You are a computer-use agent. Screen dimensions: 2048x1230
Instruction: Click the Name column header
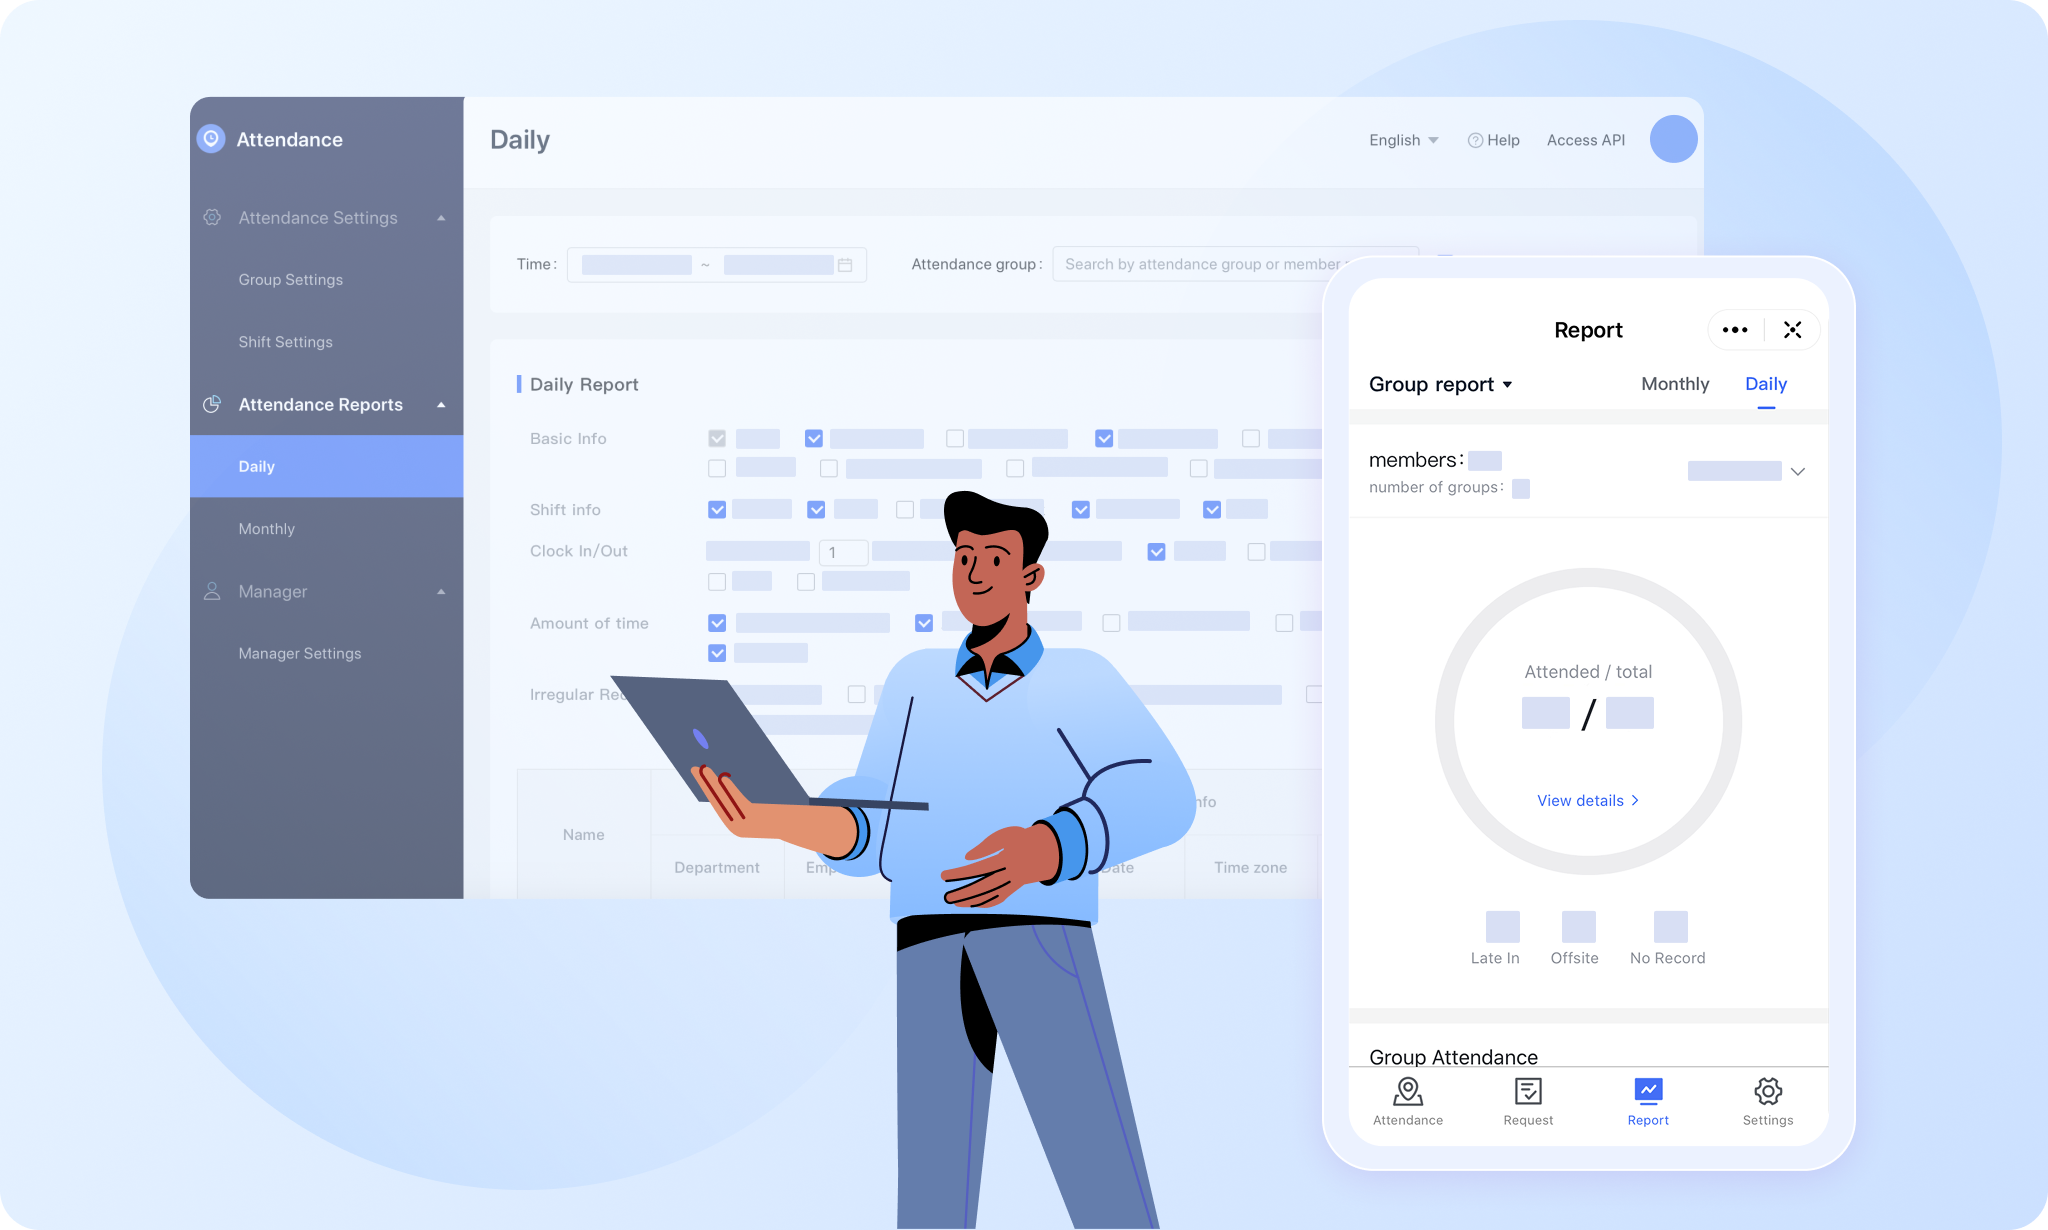click(x=584, y=835)
